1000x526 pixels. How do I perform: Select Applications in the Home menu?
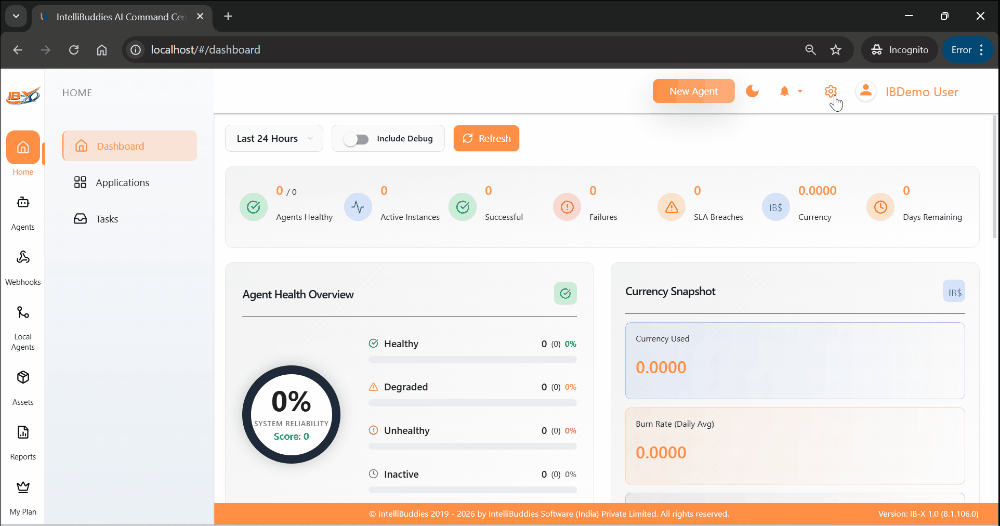click(x=122, y=183)
